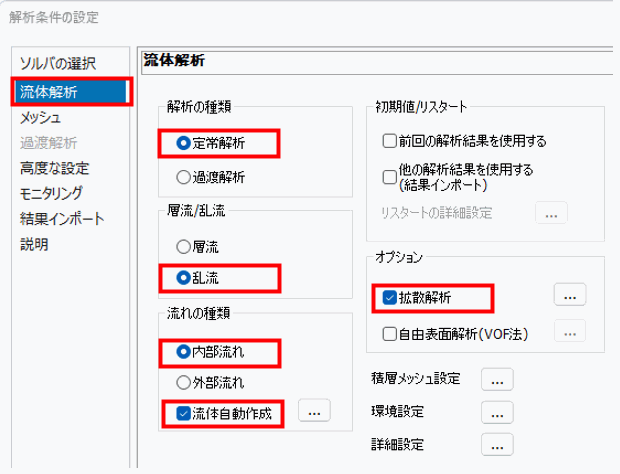The width and height of the screenshot is (620, 474).
Task: Check 他の解析結果を使用する option
Action: (391, 176)
